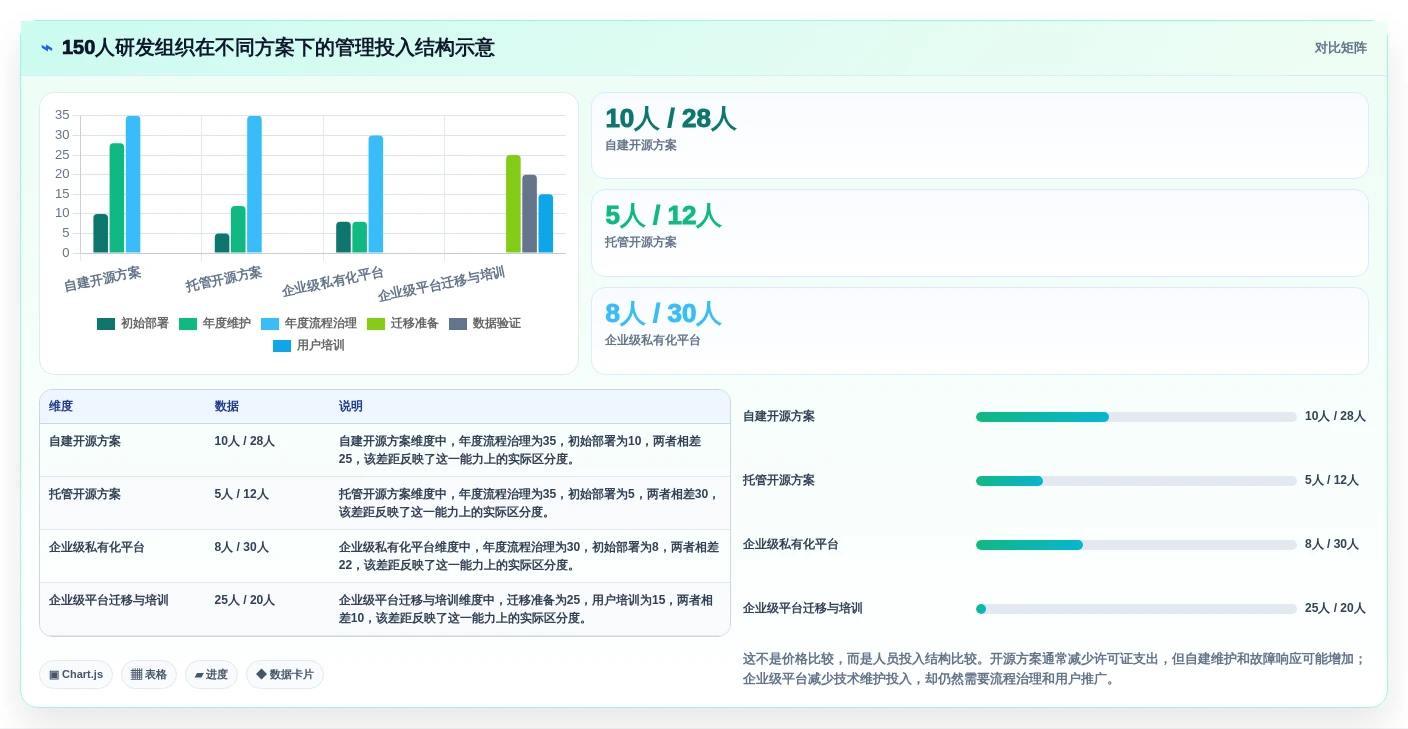Click the 数据 column header
The width and height of the screenshot is (1408, 729).
coord(227,407)
